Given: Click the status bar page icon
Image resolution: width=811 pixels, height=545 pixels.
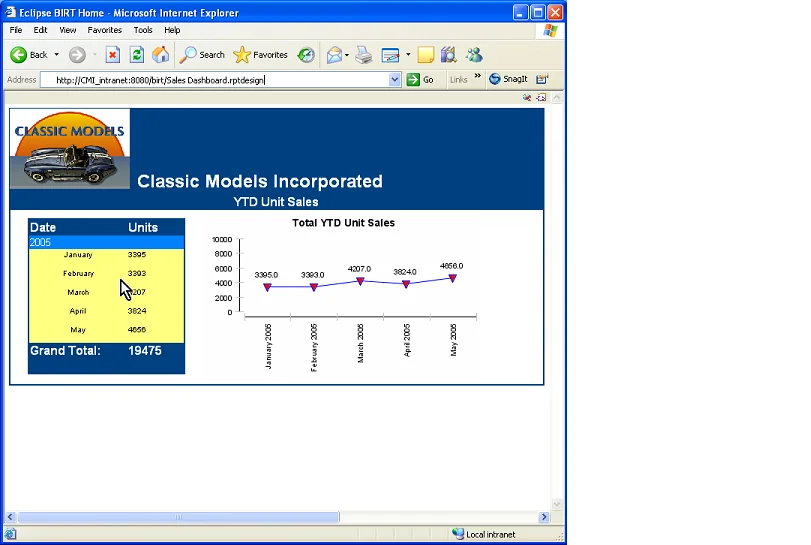Looking at the screenshot, I should click(x=11, y=534).
